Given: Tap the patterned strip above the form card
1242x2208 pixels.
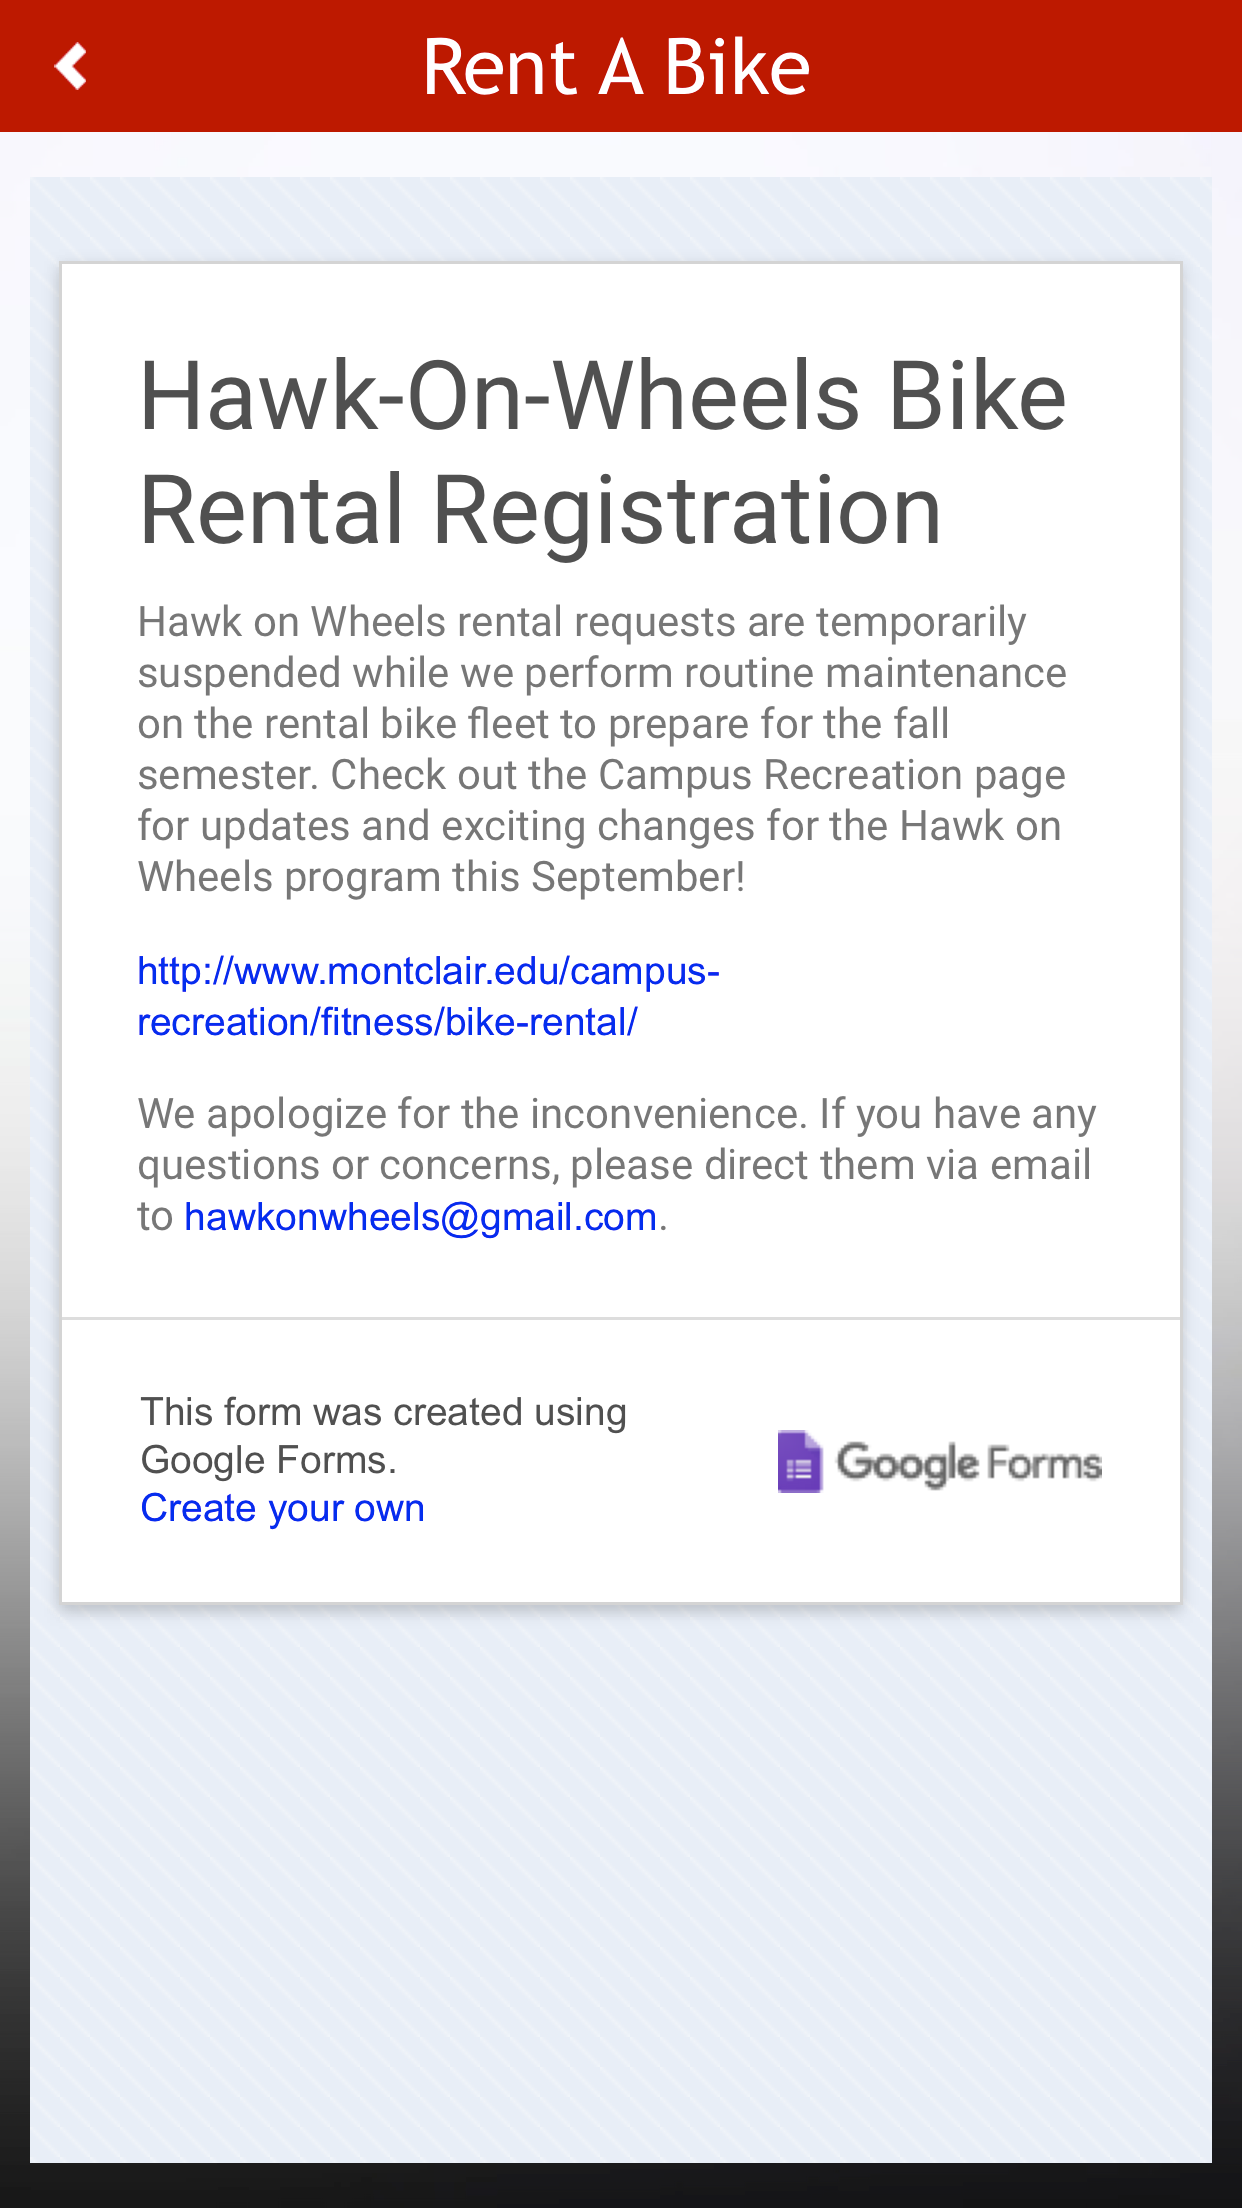Looking at the screenshot, I should (x=620, y=220).
